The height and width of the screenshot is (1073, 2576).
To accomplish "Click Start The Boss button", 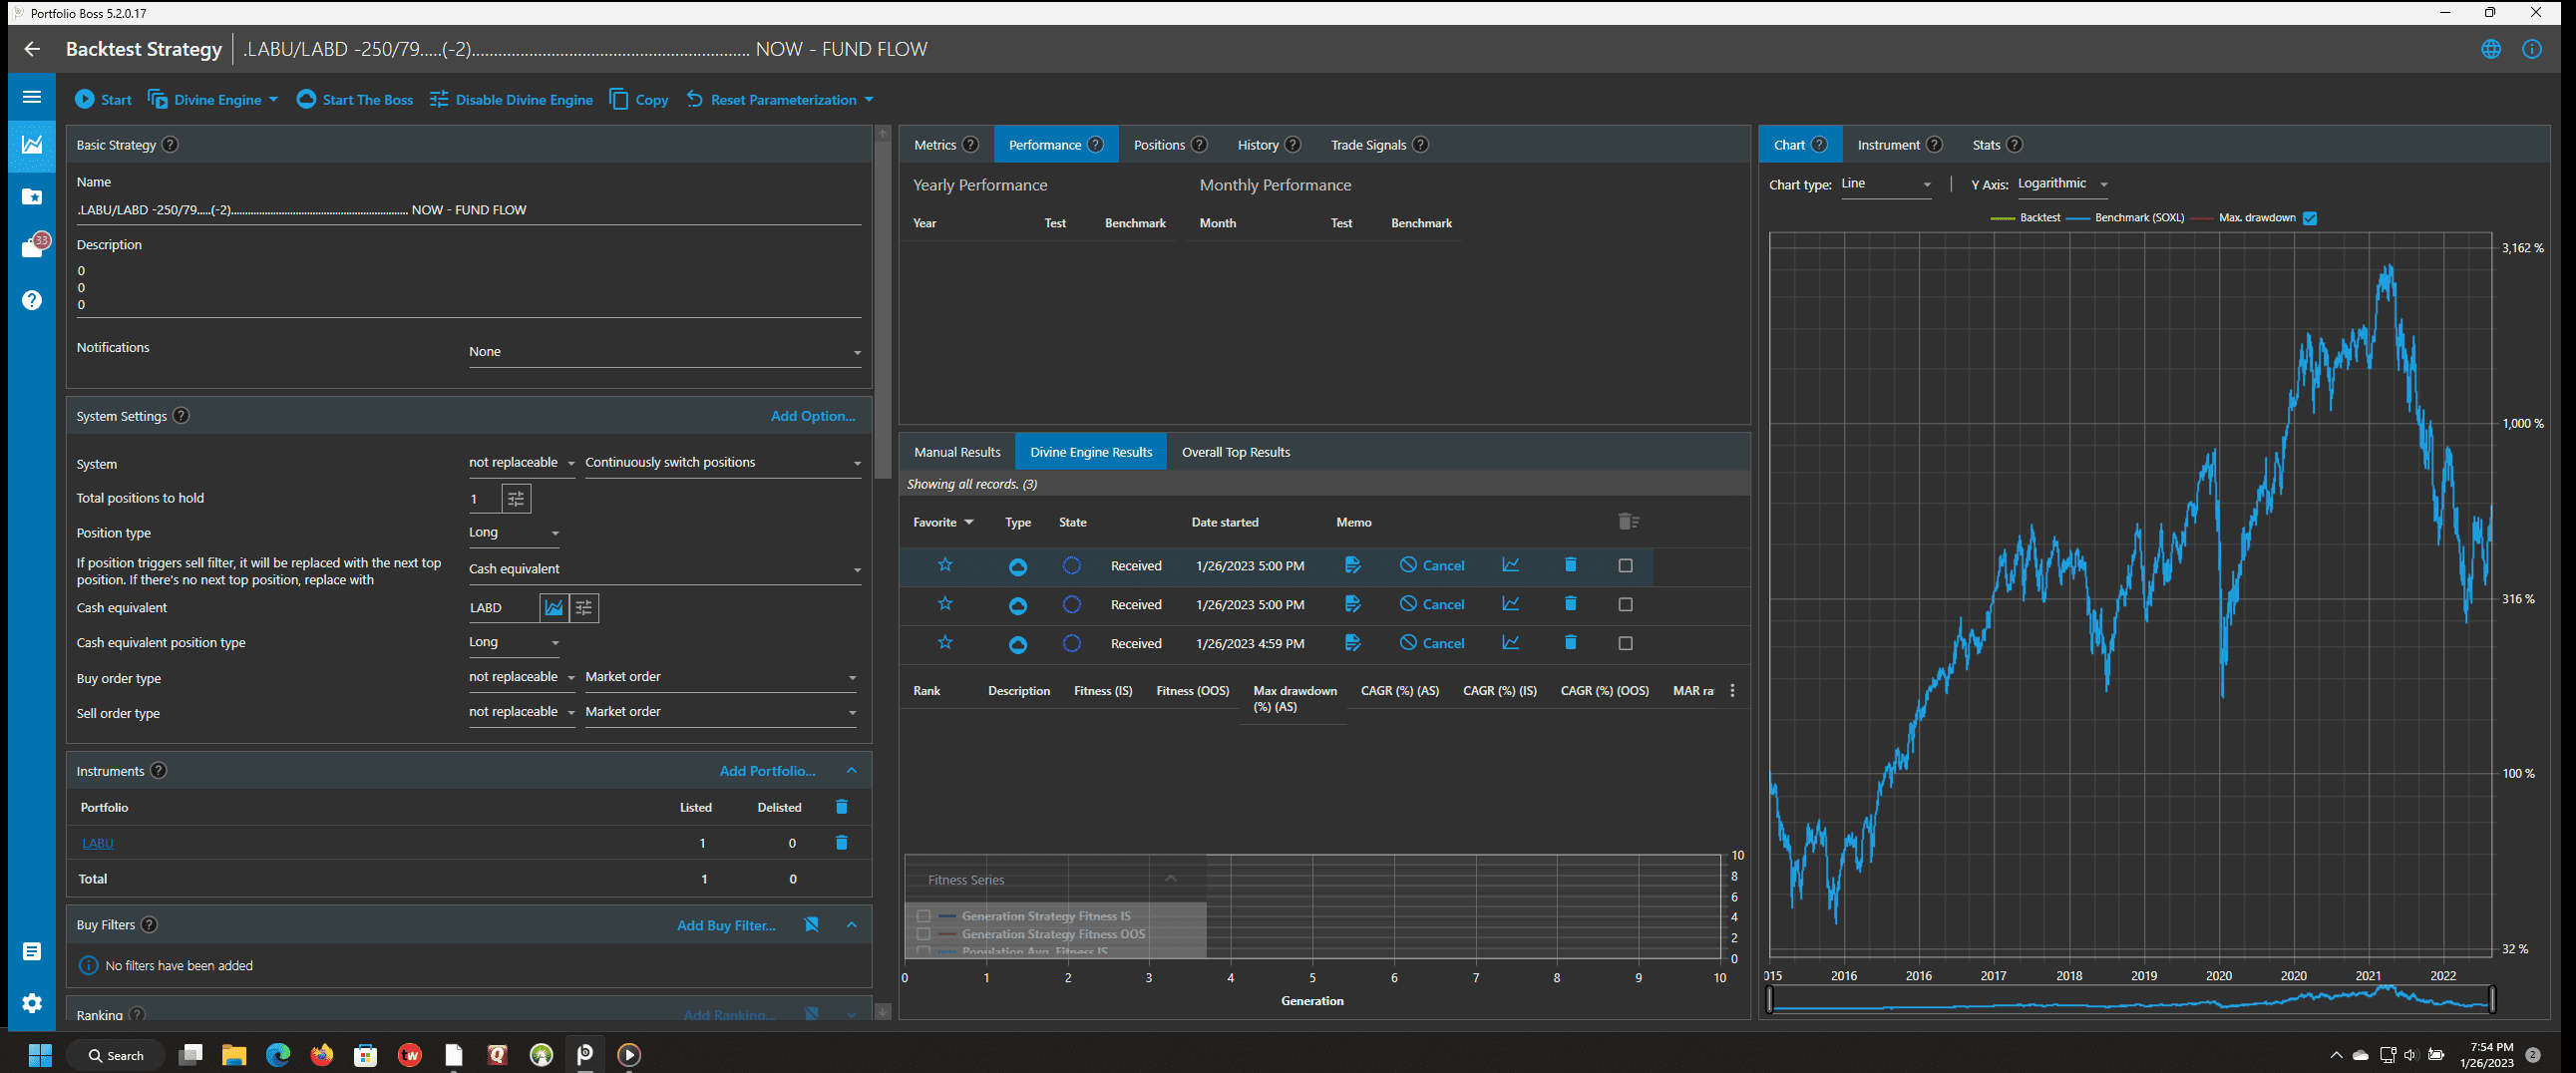I will 355,100.
